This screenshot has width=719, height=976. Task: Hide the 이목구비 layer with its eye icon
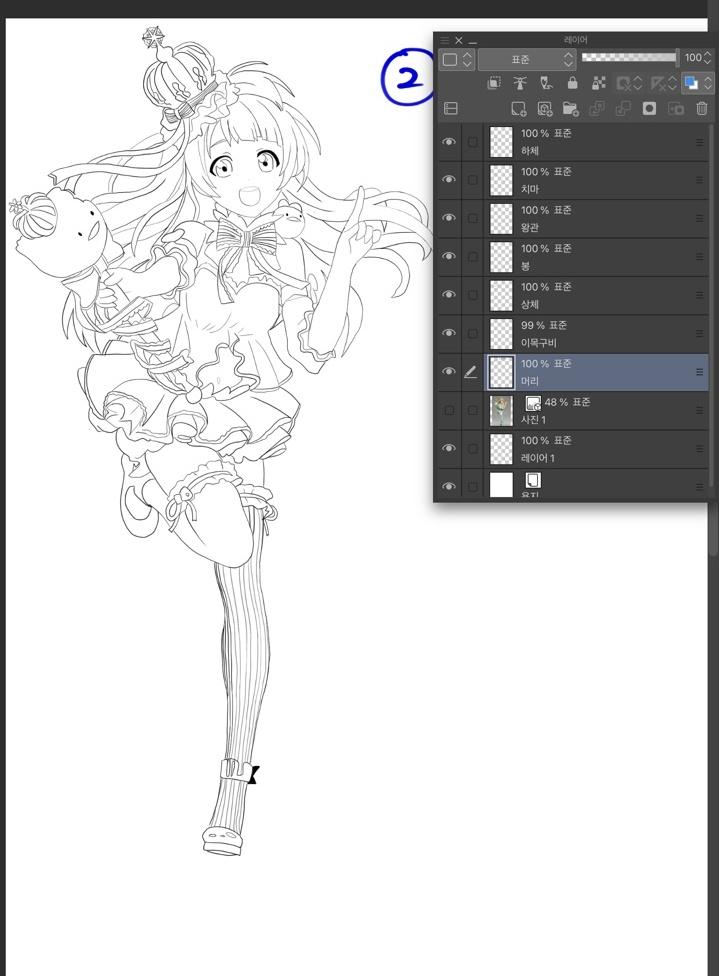tap(449, 334)
